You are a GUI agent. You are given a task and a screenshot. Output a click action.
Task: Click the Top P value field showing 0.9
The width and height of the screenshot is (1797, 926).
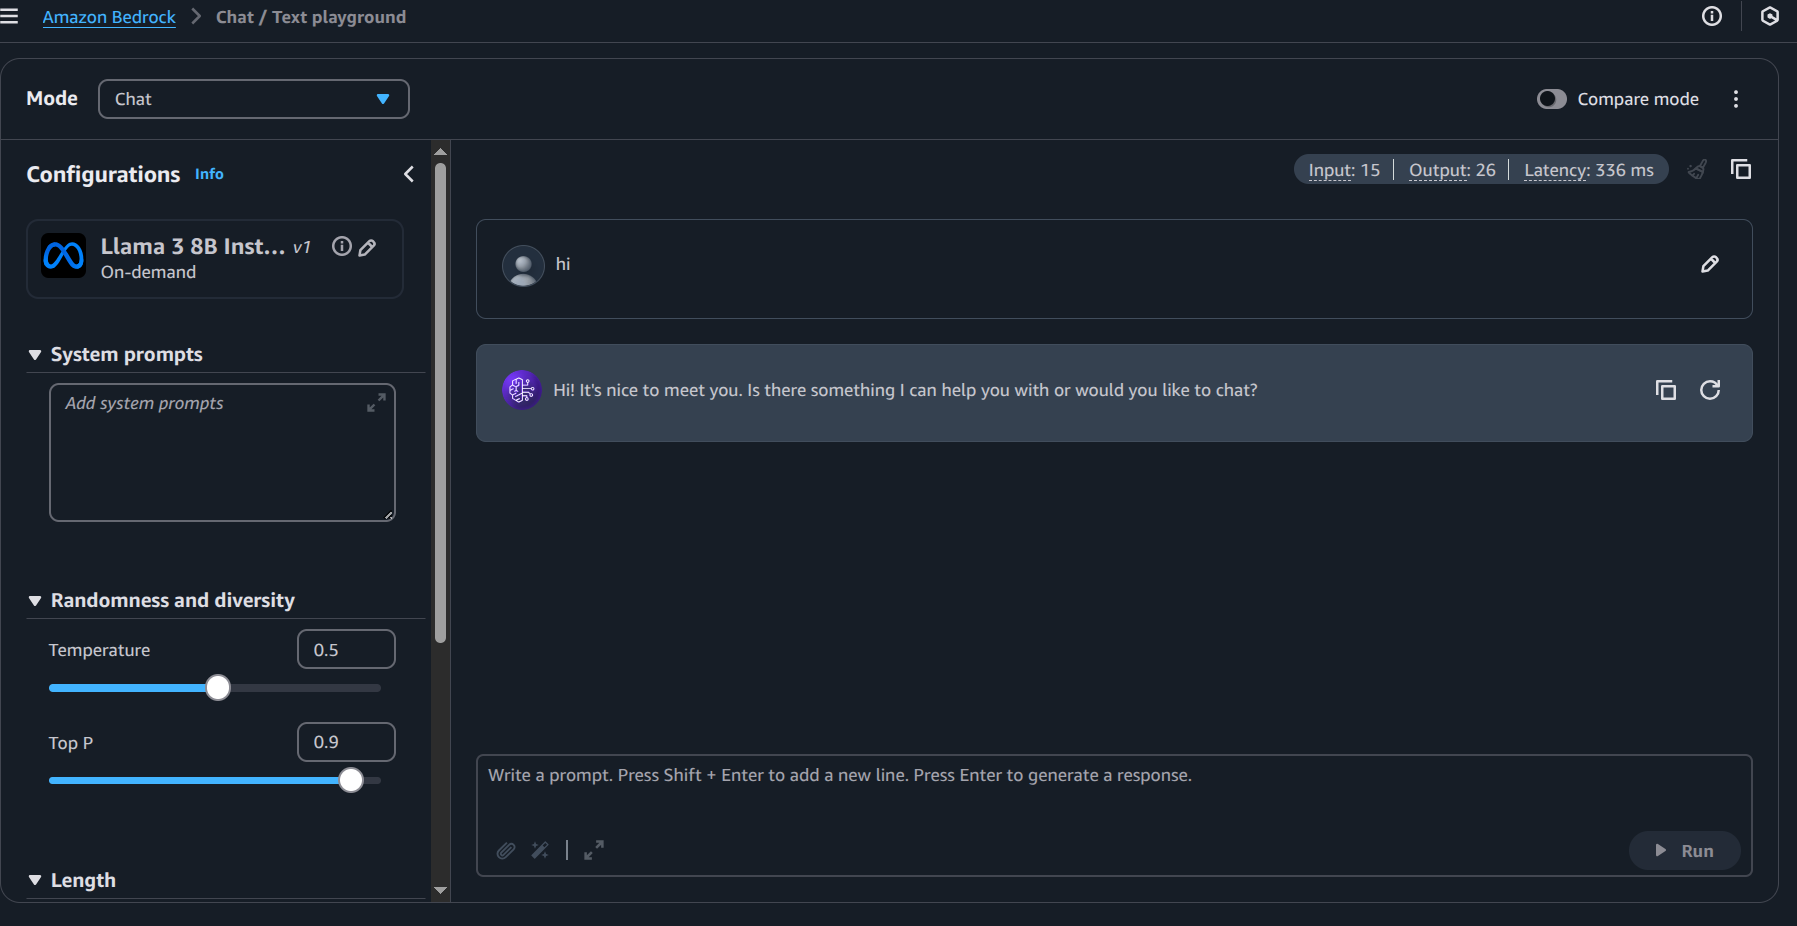click(346, 742)
